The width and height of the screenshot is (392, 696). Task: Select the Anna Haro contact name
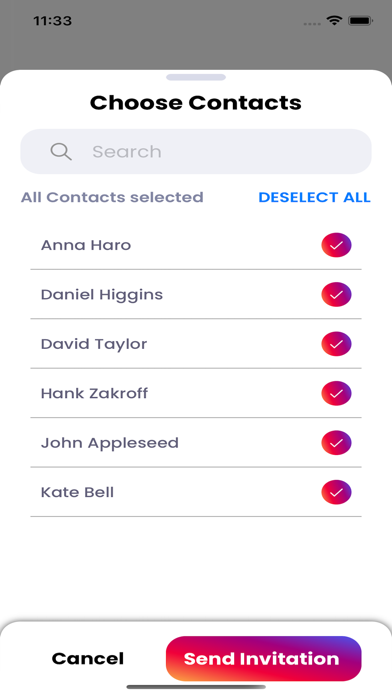pyautogui.click(x=86, y=245)
